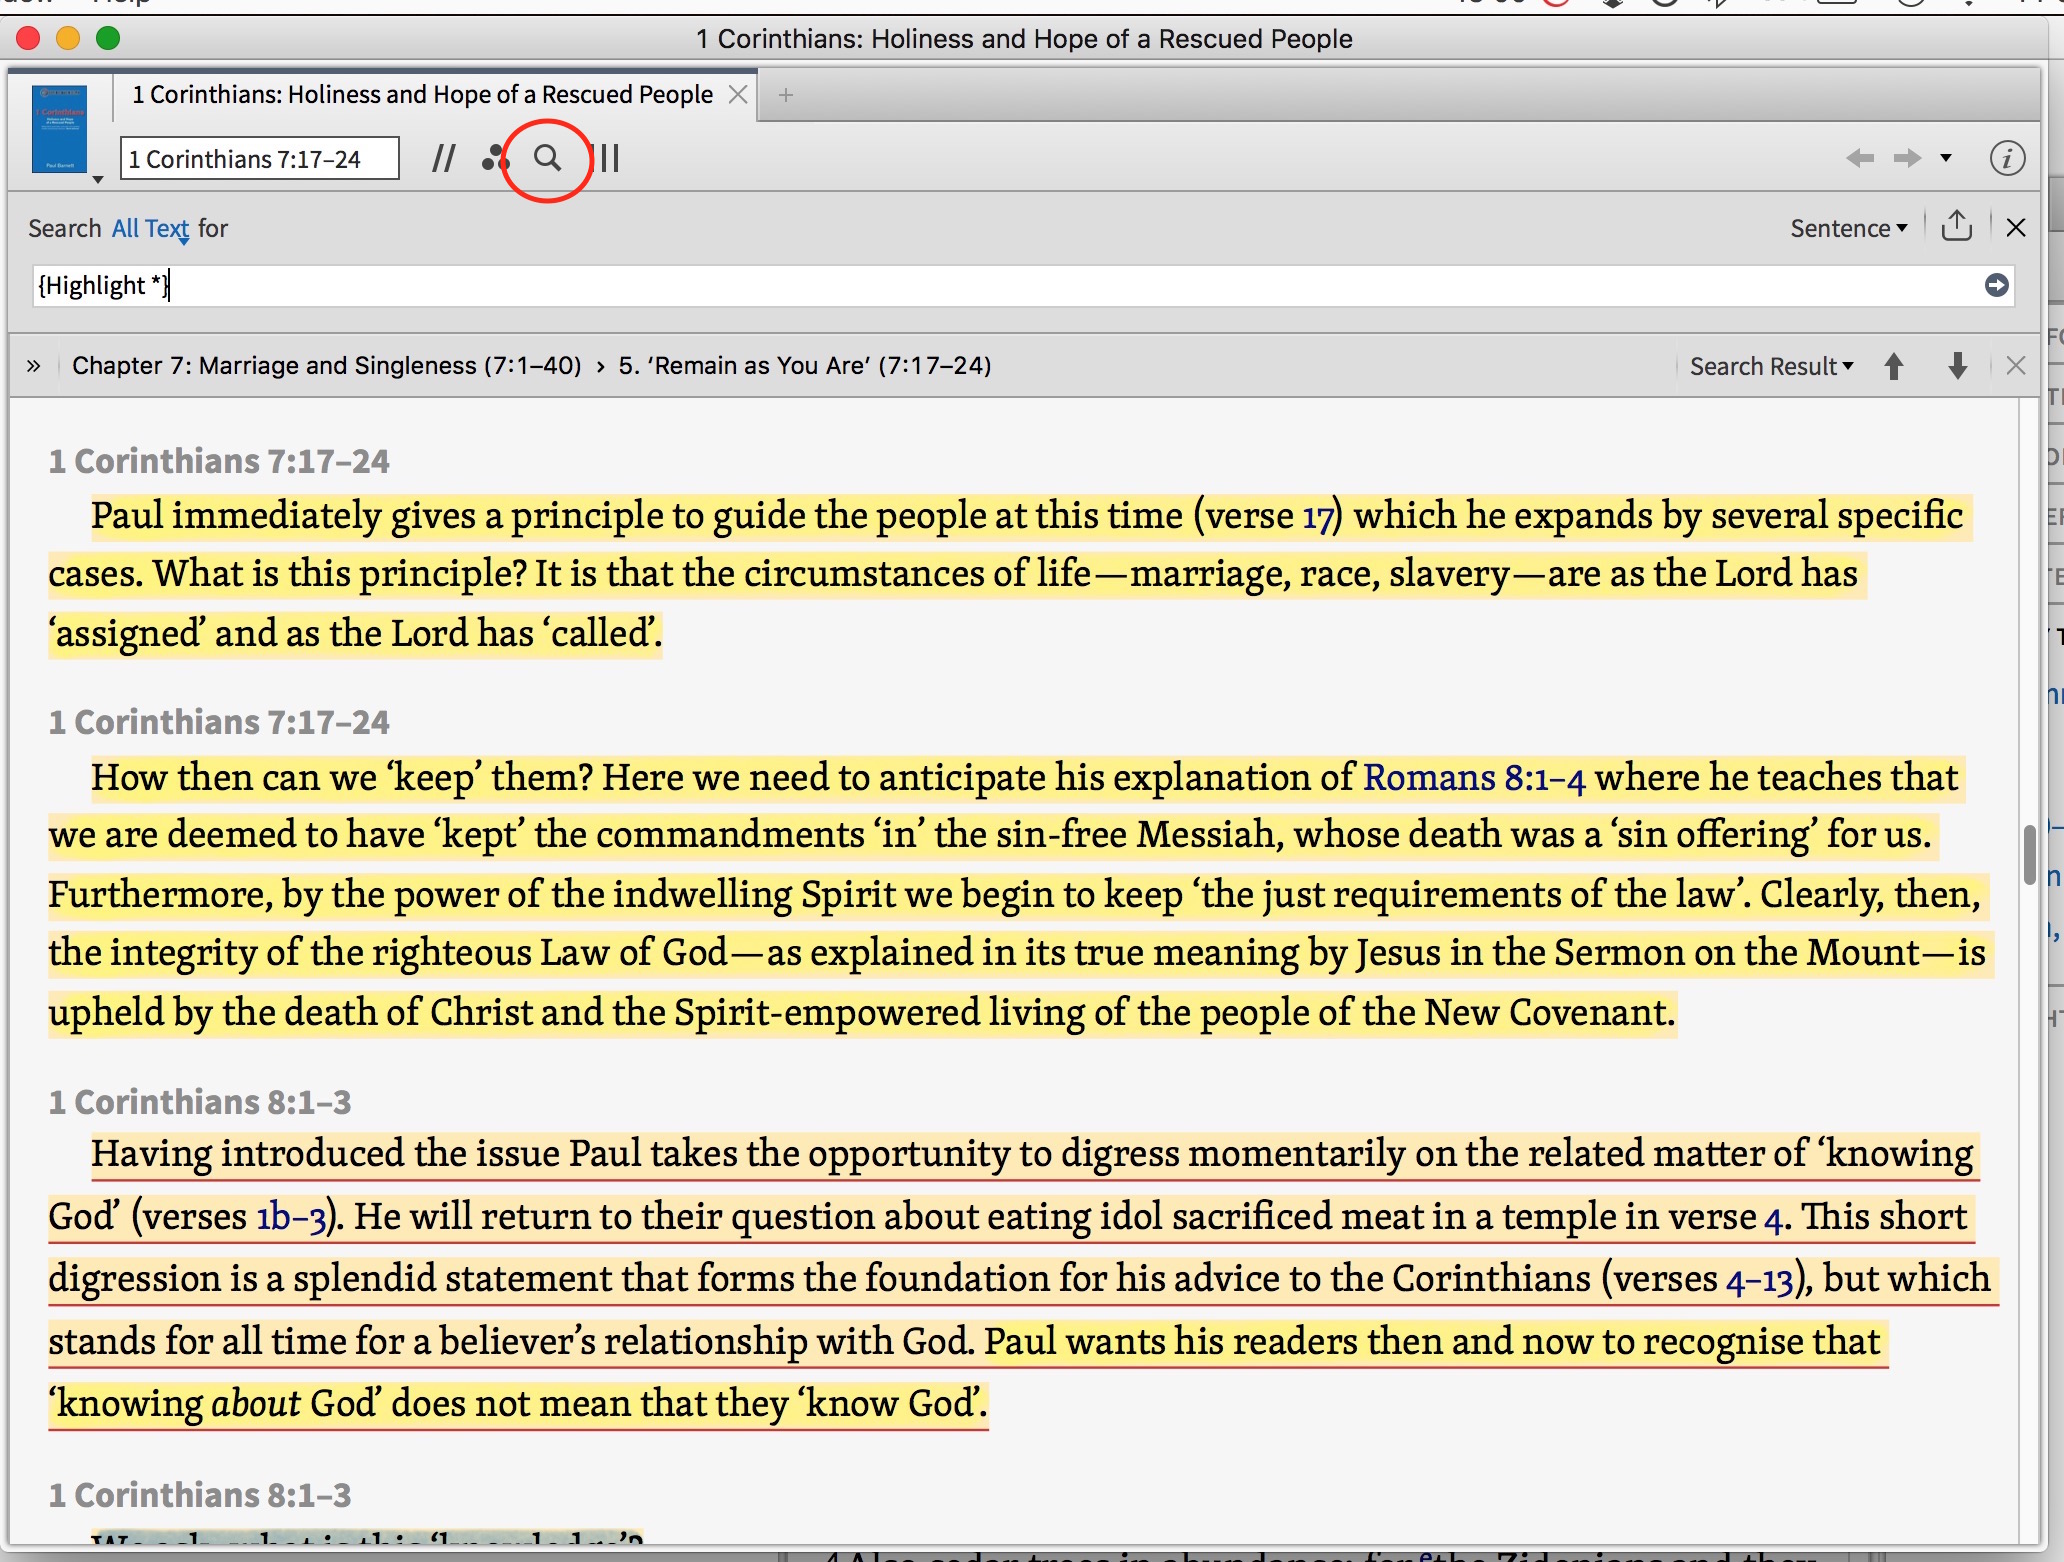Image resolution: width=2064 pixels, height=1562 pixels.
Task: Click the vertical scrollbar thumb
Action: pos(2029,855)
